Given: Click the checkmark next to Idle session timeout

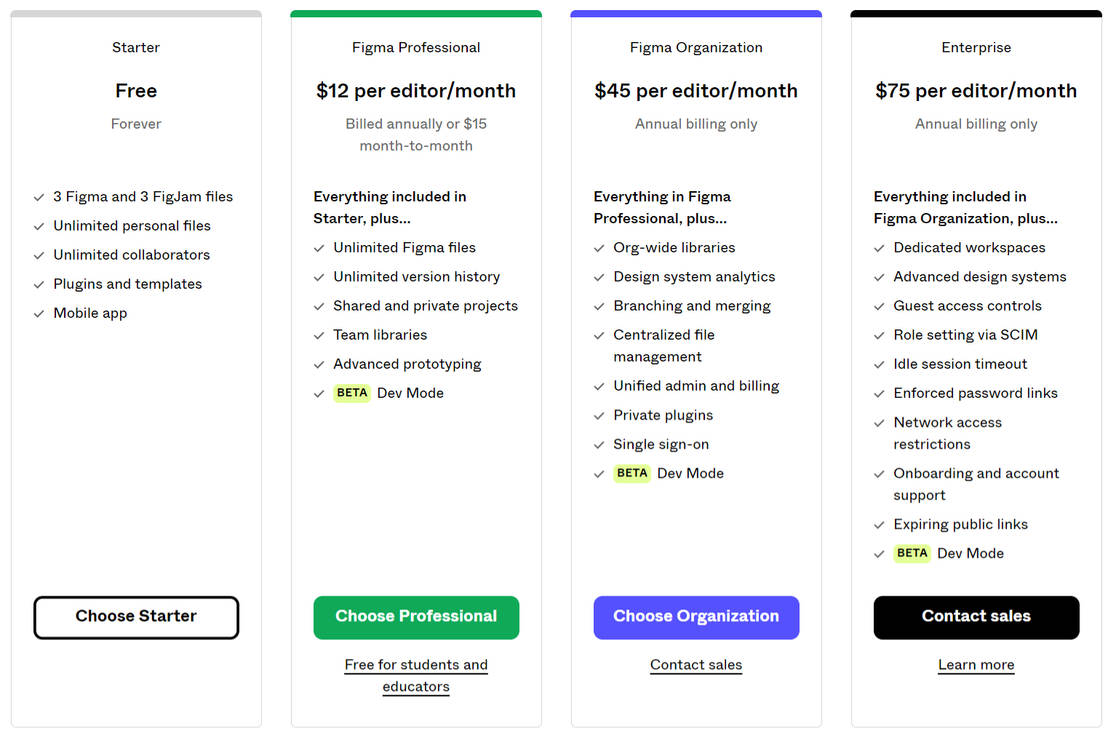Looking at the screenshot, I should click(x=879, y=364).
